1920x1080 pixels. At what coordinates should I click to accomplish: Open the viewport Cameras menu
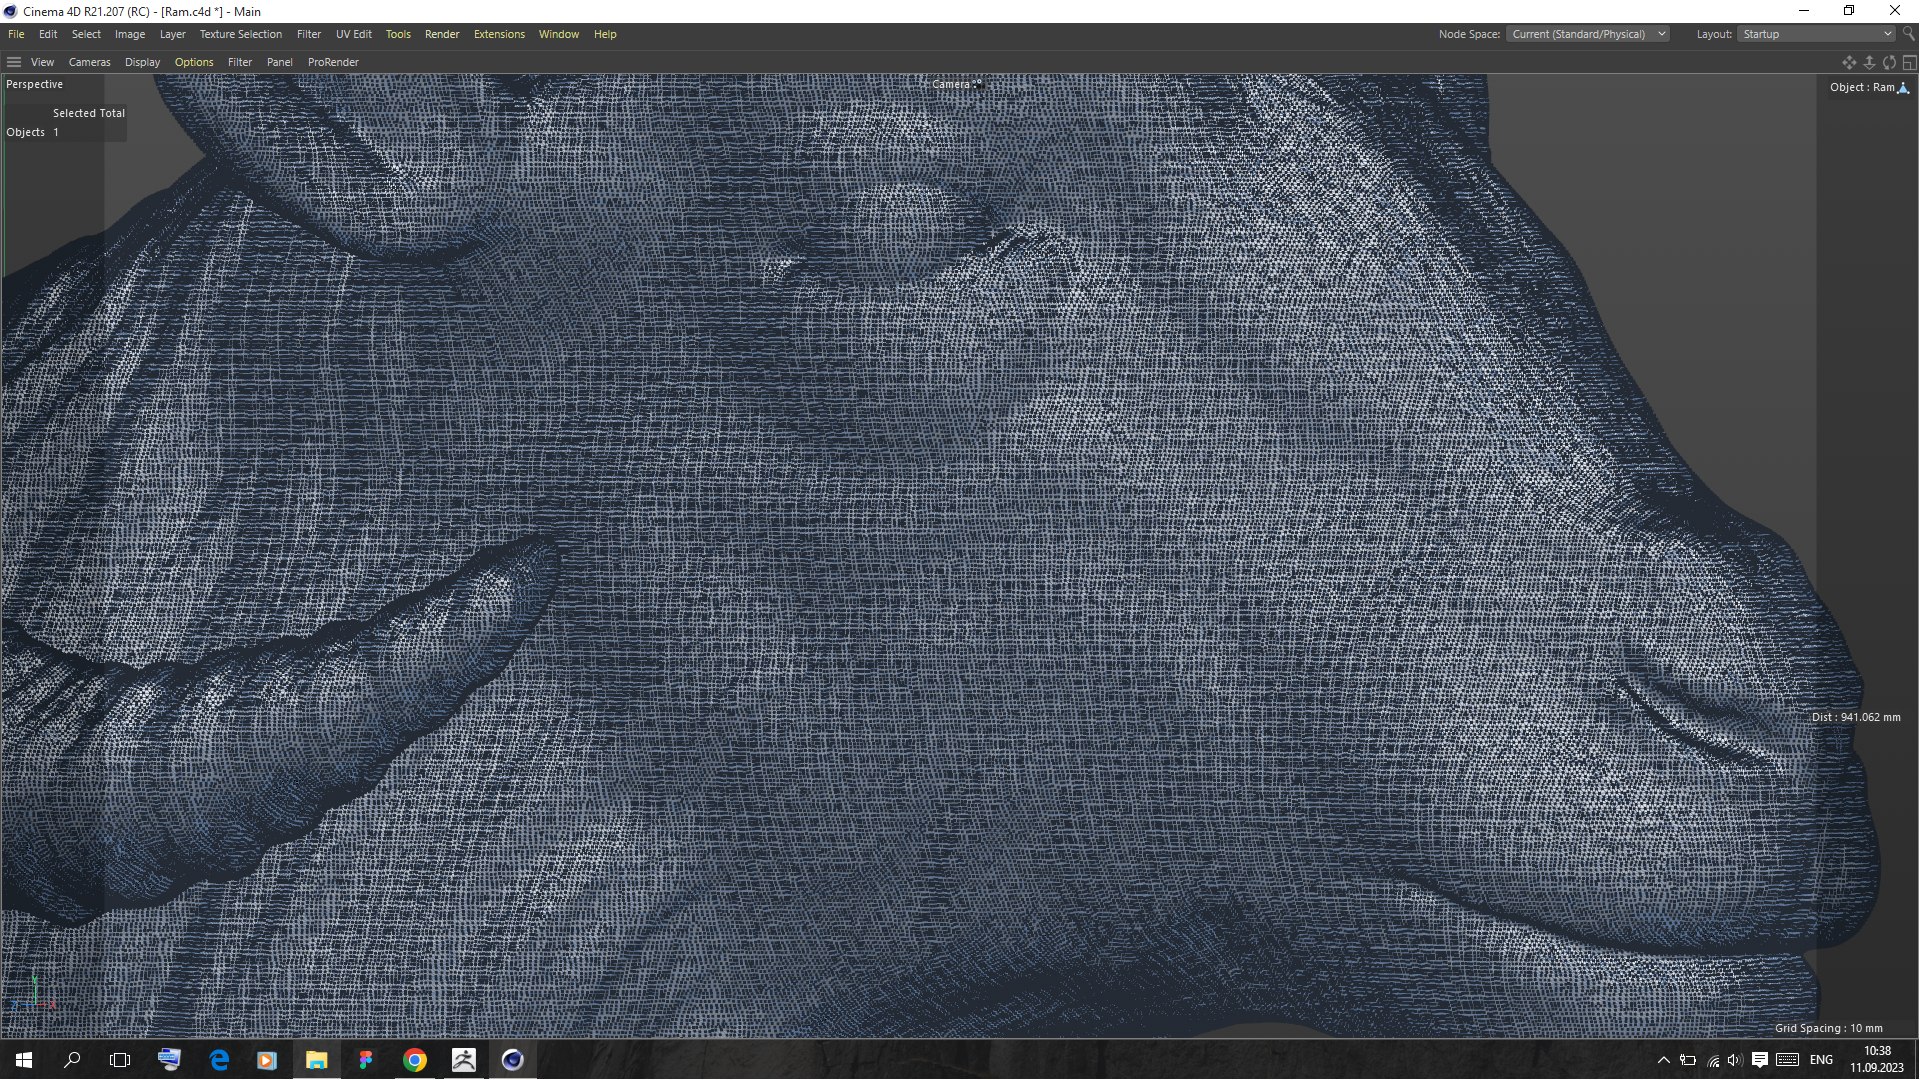pyautogui.click(x=90, y=62)
